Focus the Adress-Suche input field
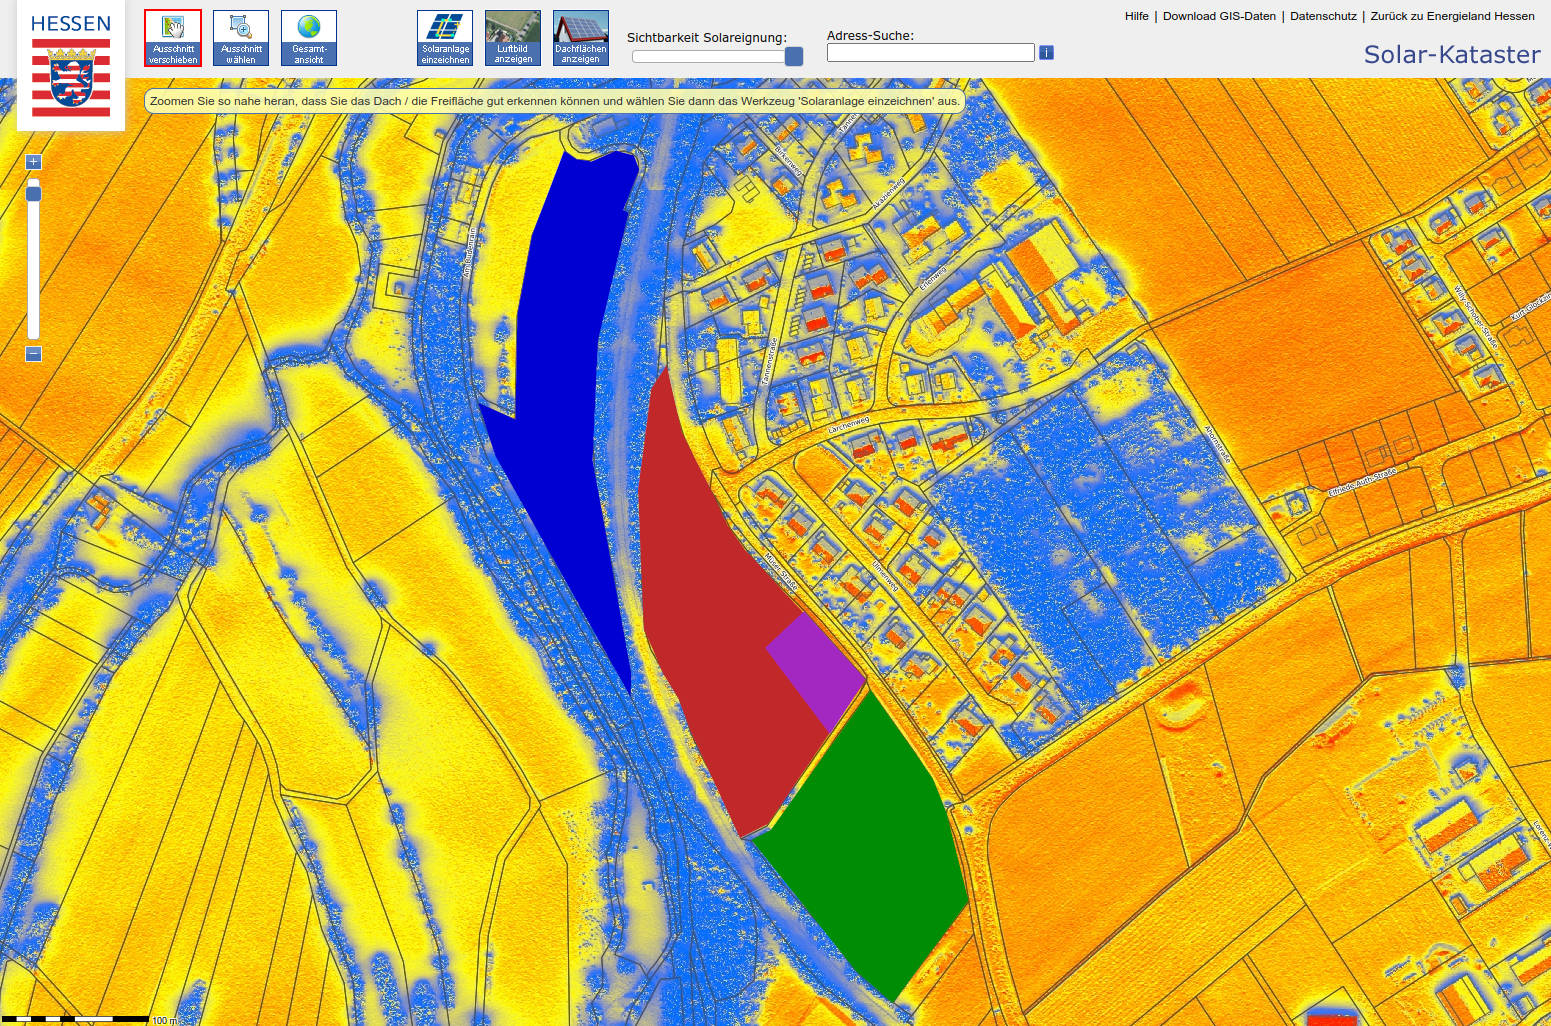The image size is (1551, 1026). (x=930, y=53)
